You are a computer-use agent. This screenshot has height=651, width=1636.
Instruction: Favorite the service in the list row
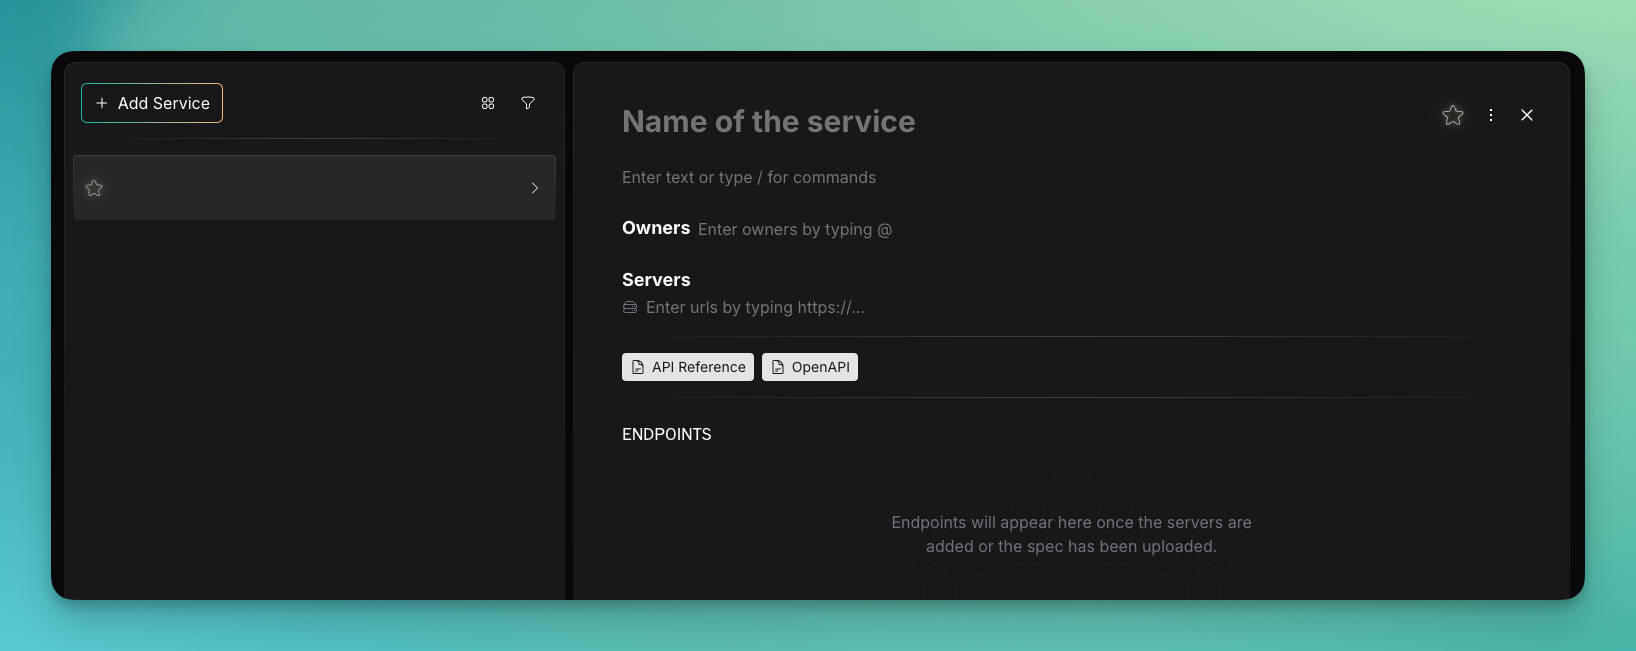click(94, 188)
